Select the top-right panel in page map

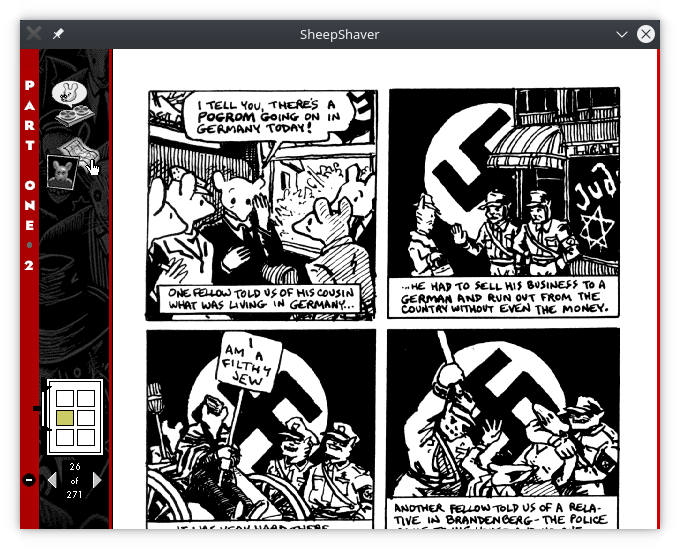pyautogui.click(x=86, y=398)
